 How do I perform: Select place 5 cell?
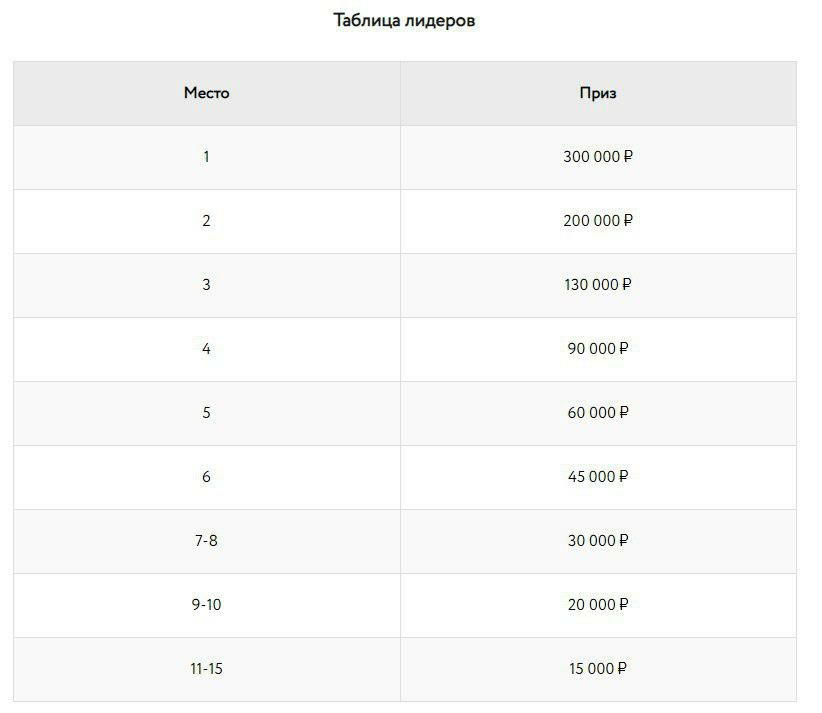pyautogui.click(x=207, y=413)
